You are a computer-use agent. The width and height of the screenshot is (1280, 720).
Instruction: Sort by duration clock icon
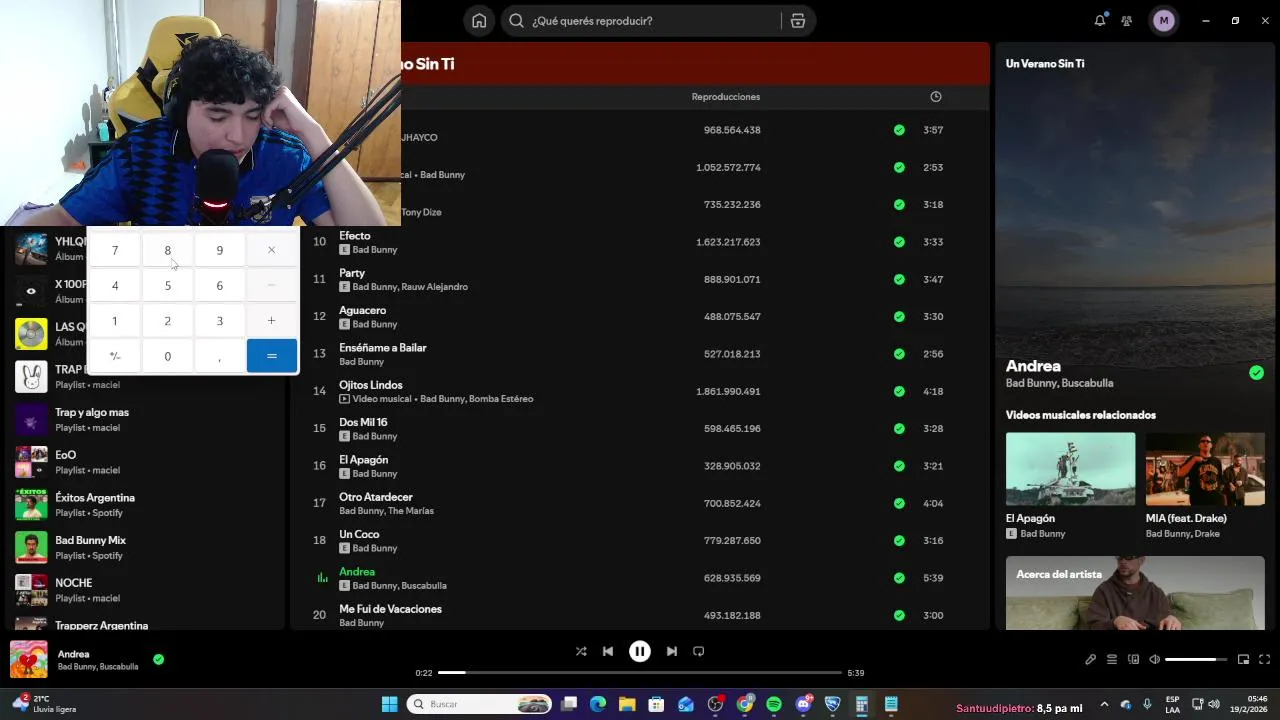[936, 97]
